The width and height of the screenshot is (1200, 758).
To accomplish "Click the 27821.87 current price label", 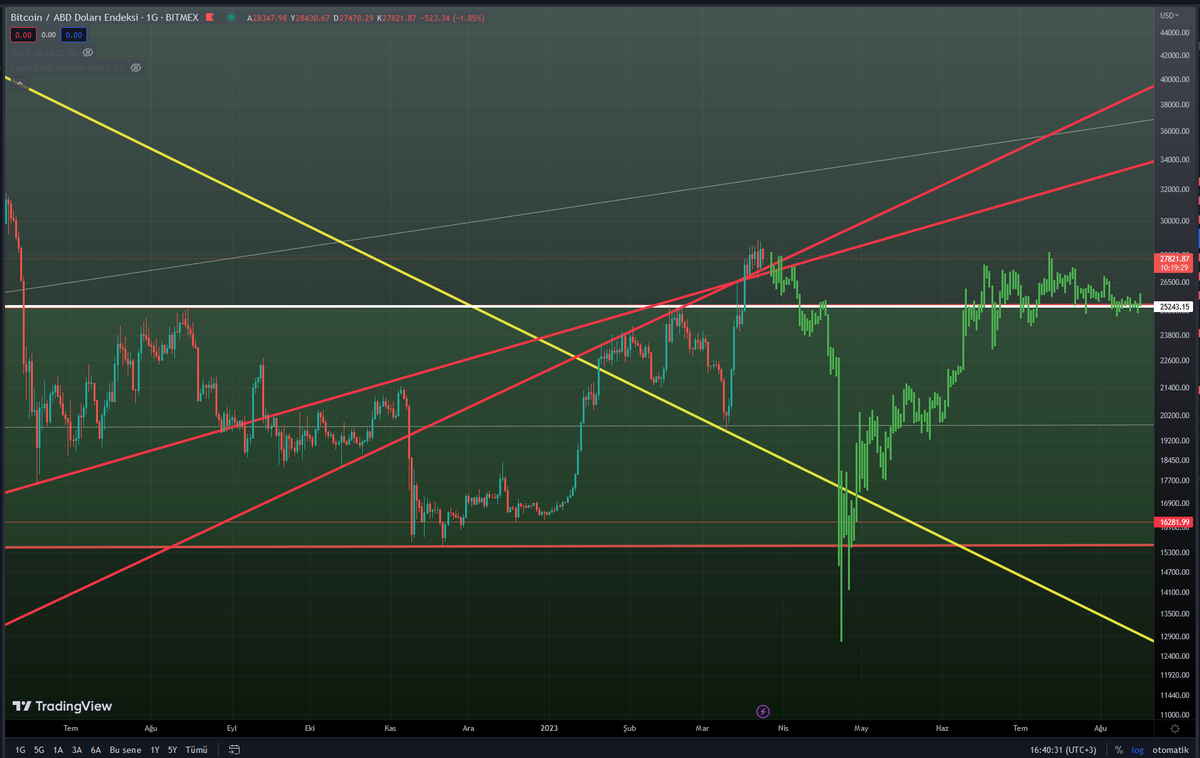I will 1174,263.
